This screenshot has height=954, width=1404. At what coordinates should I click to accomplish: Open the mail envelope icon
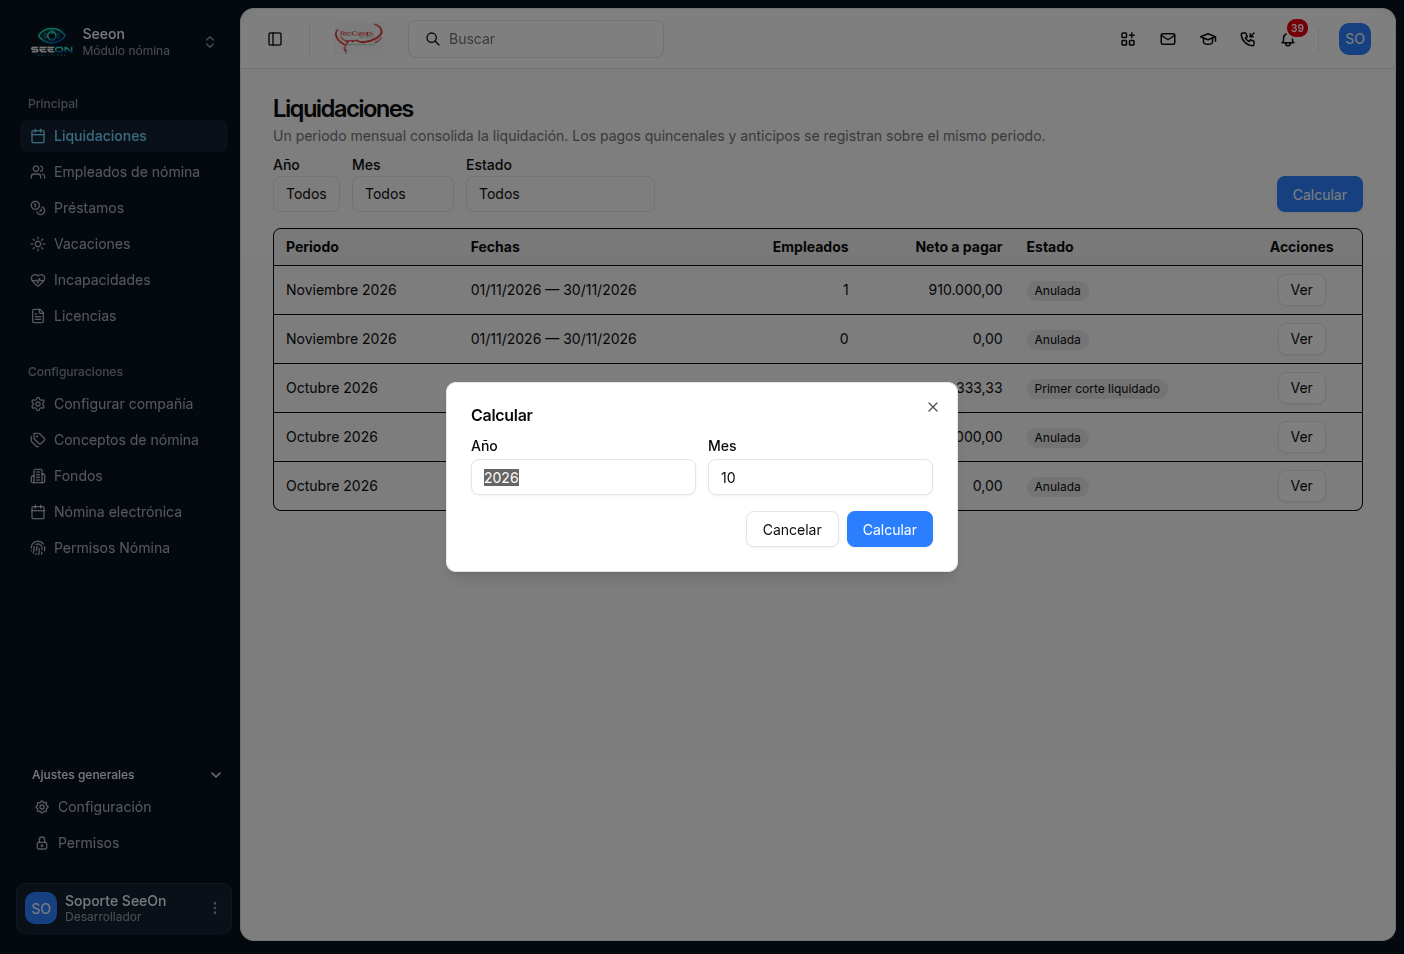click(1168, 39)
